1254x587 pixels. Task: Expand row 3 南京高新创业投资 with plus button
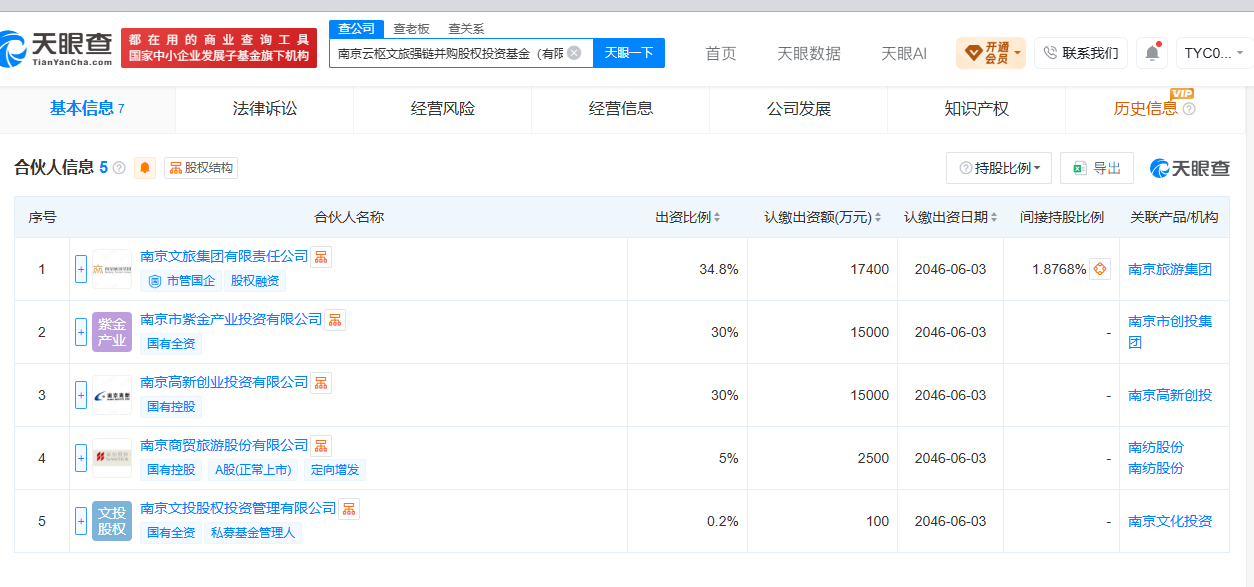tap(81, 395)
